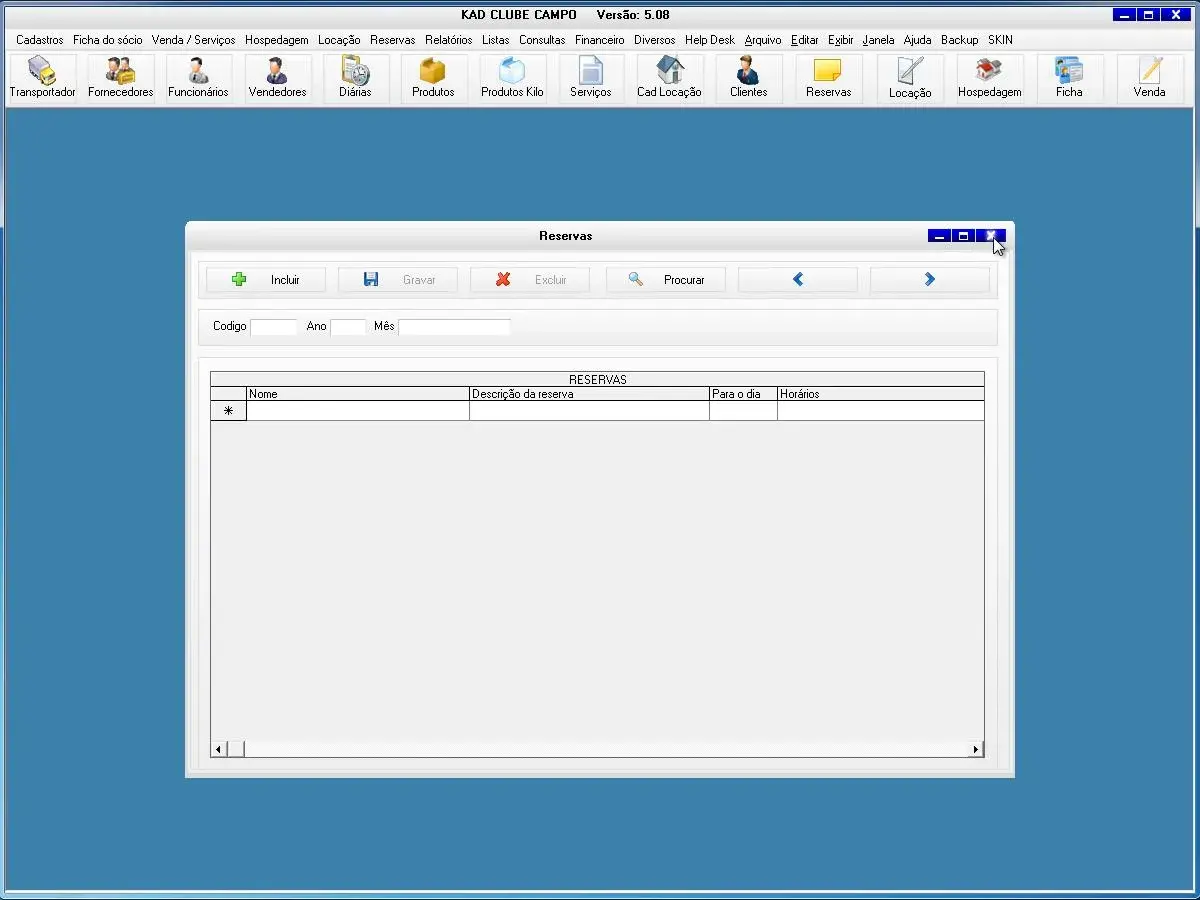Screen dimensions: 1200x900
Task: Select the Diárias calendar icon
Action: pyautogui.click(x=355, y=78)
